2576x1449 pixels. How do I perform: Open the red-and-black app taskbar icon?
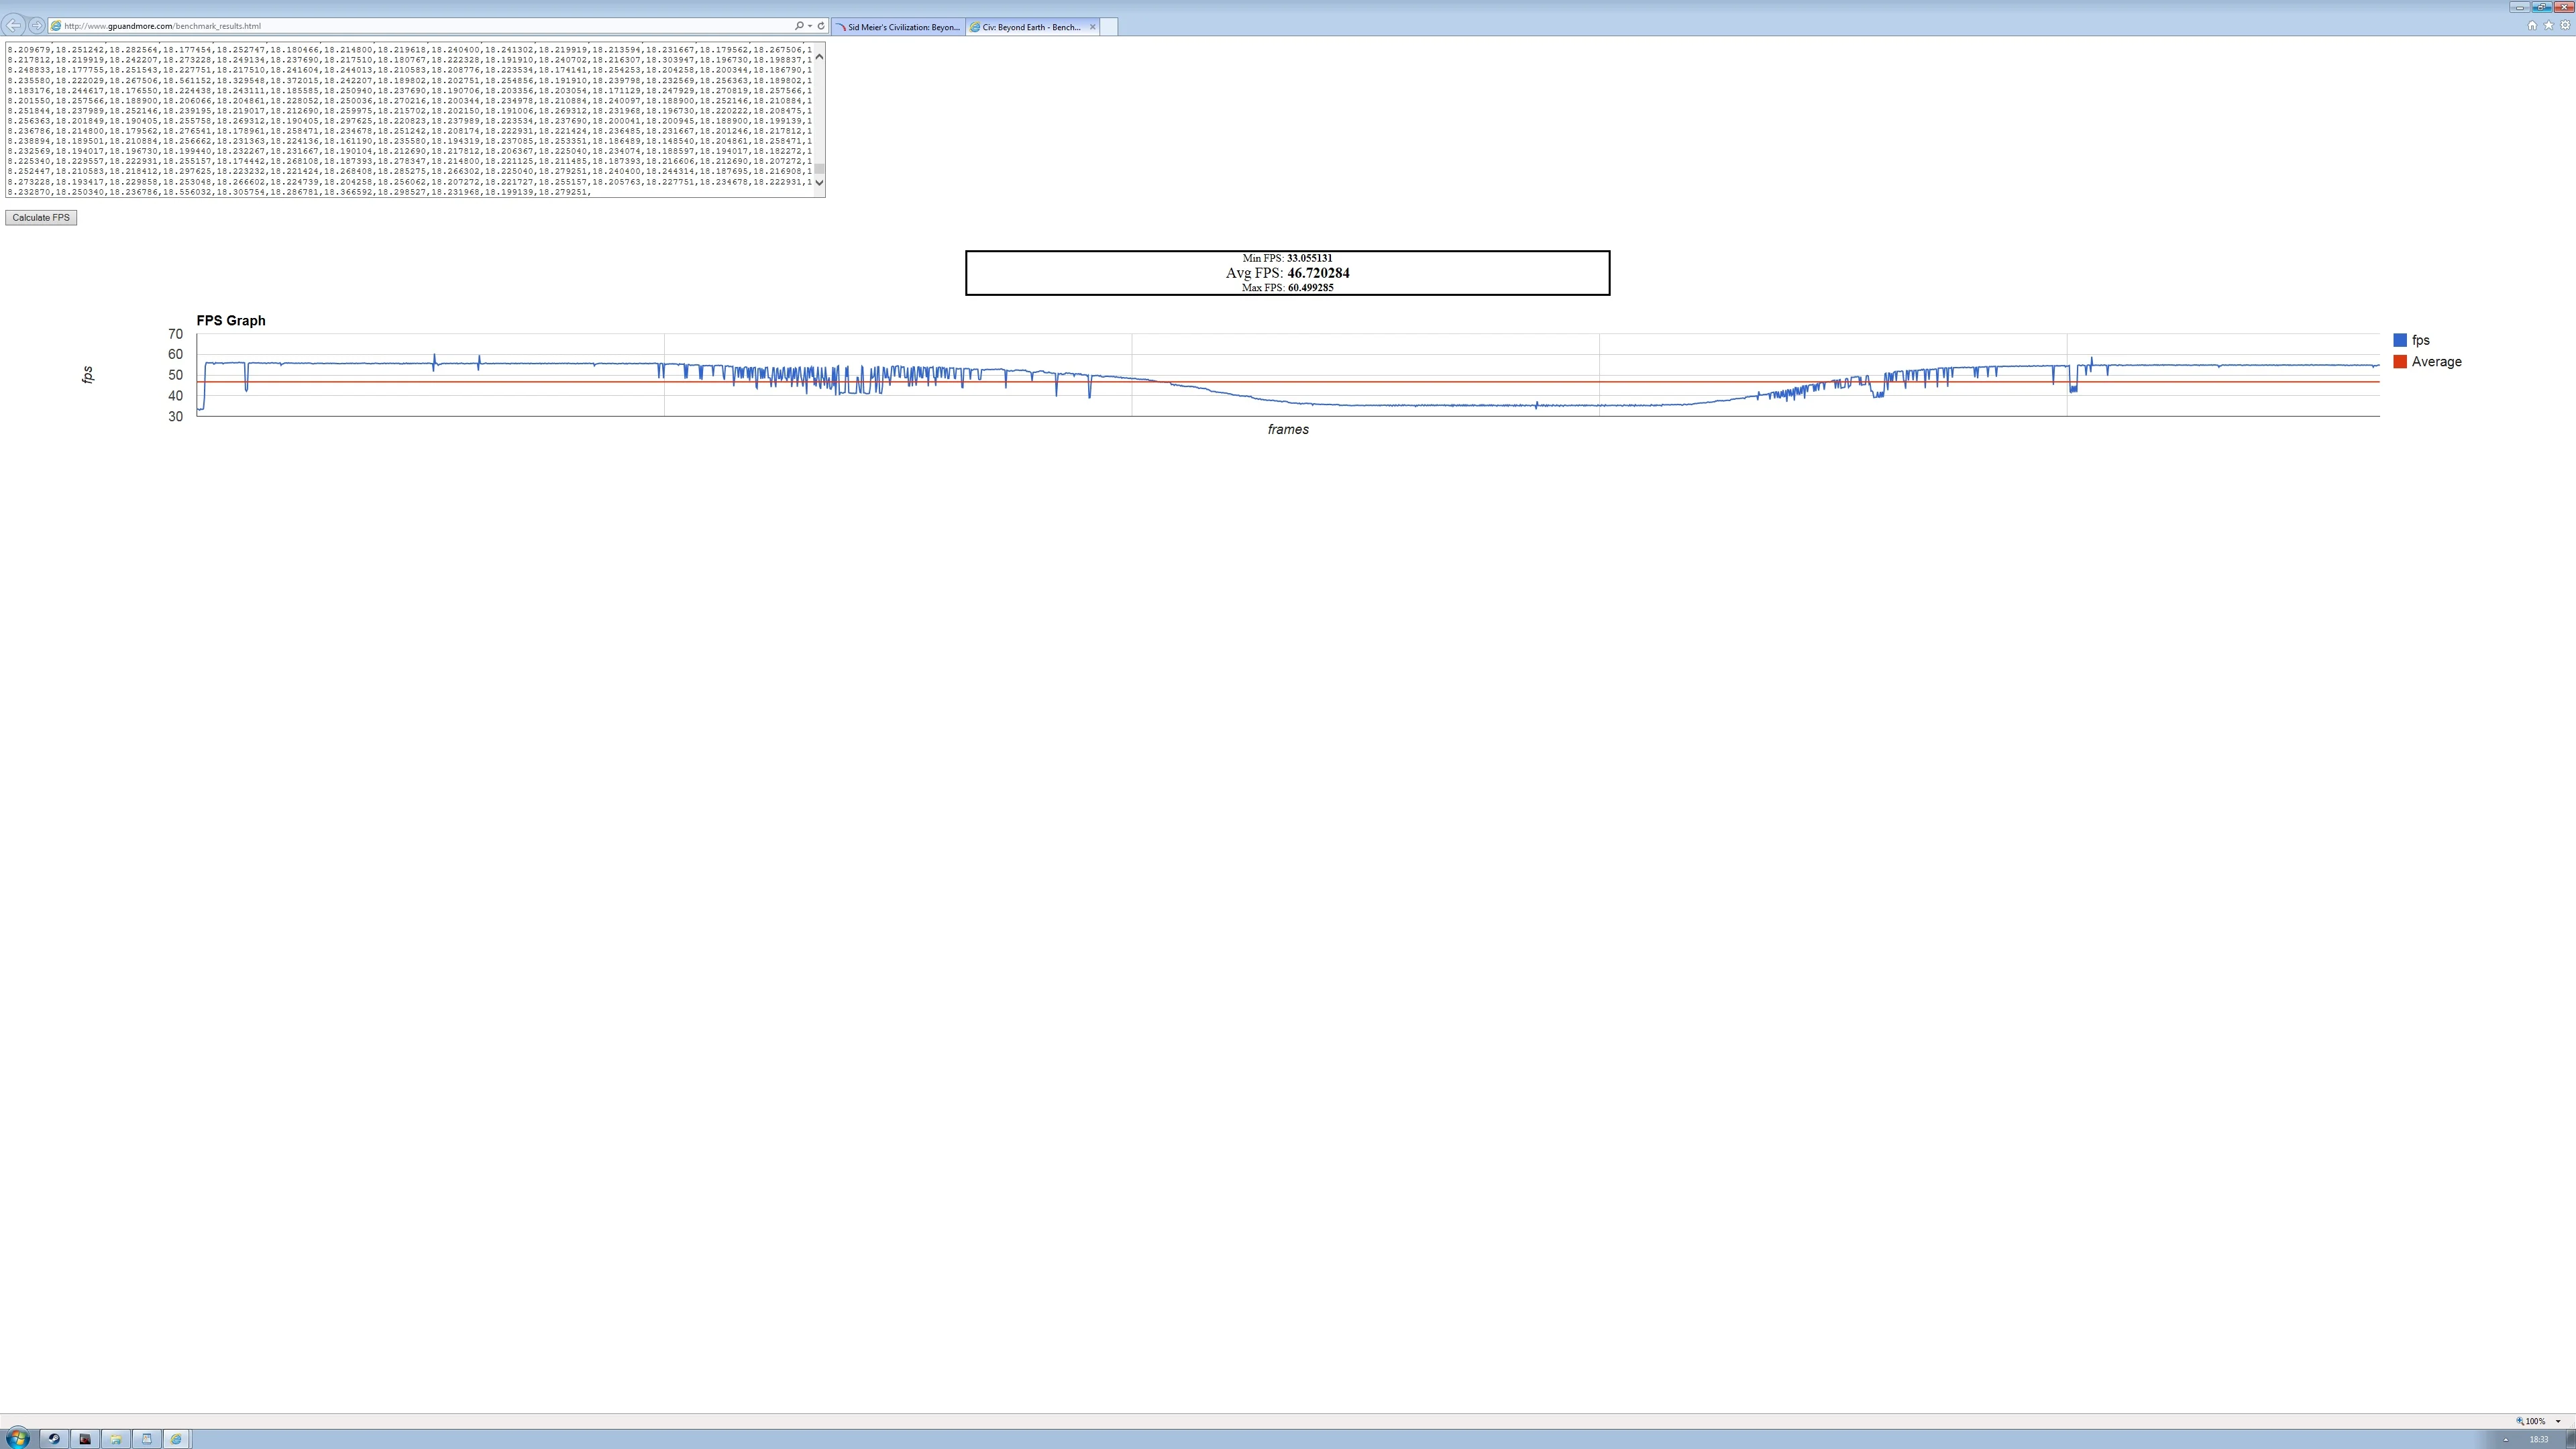[85, 1439]
